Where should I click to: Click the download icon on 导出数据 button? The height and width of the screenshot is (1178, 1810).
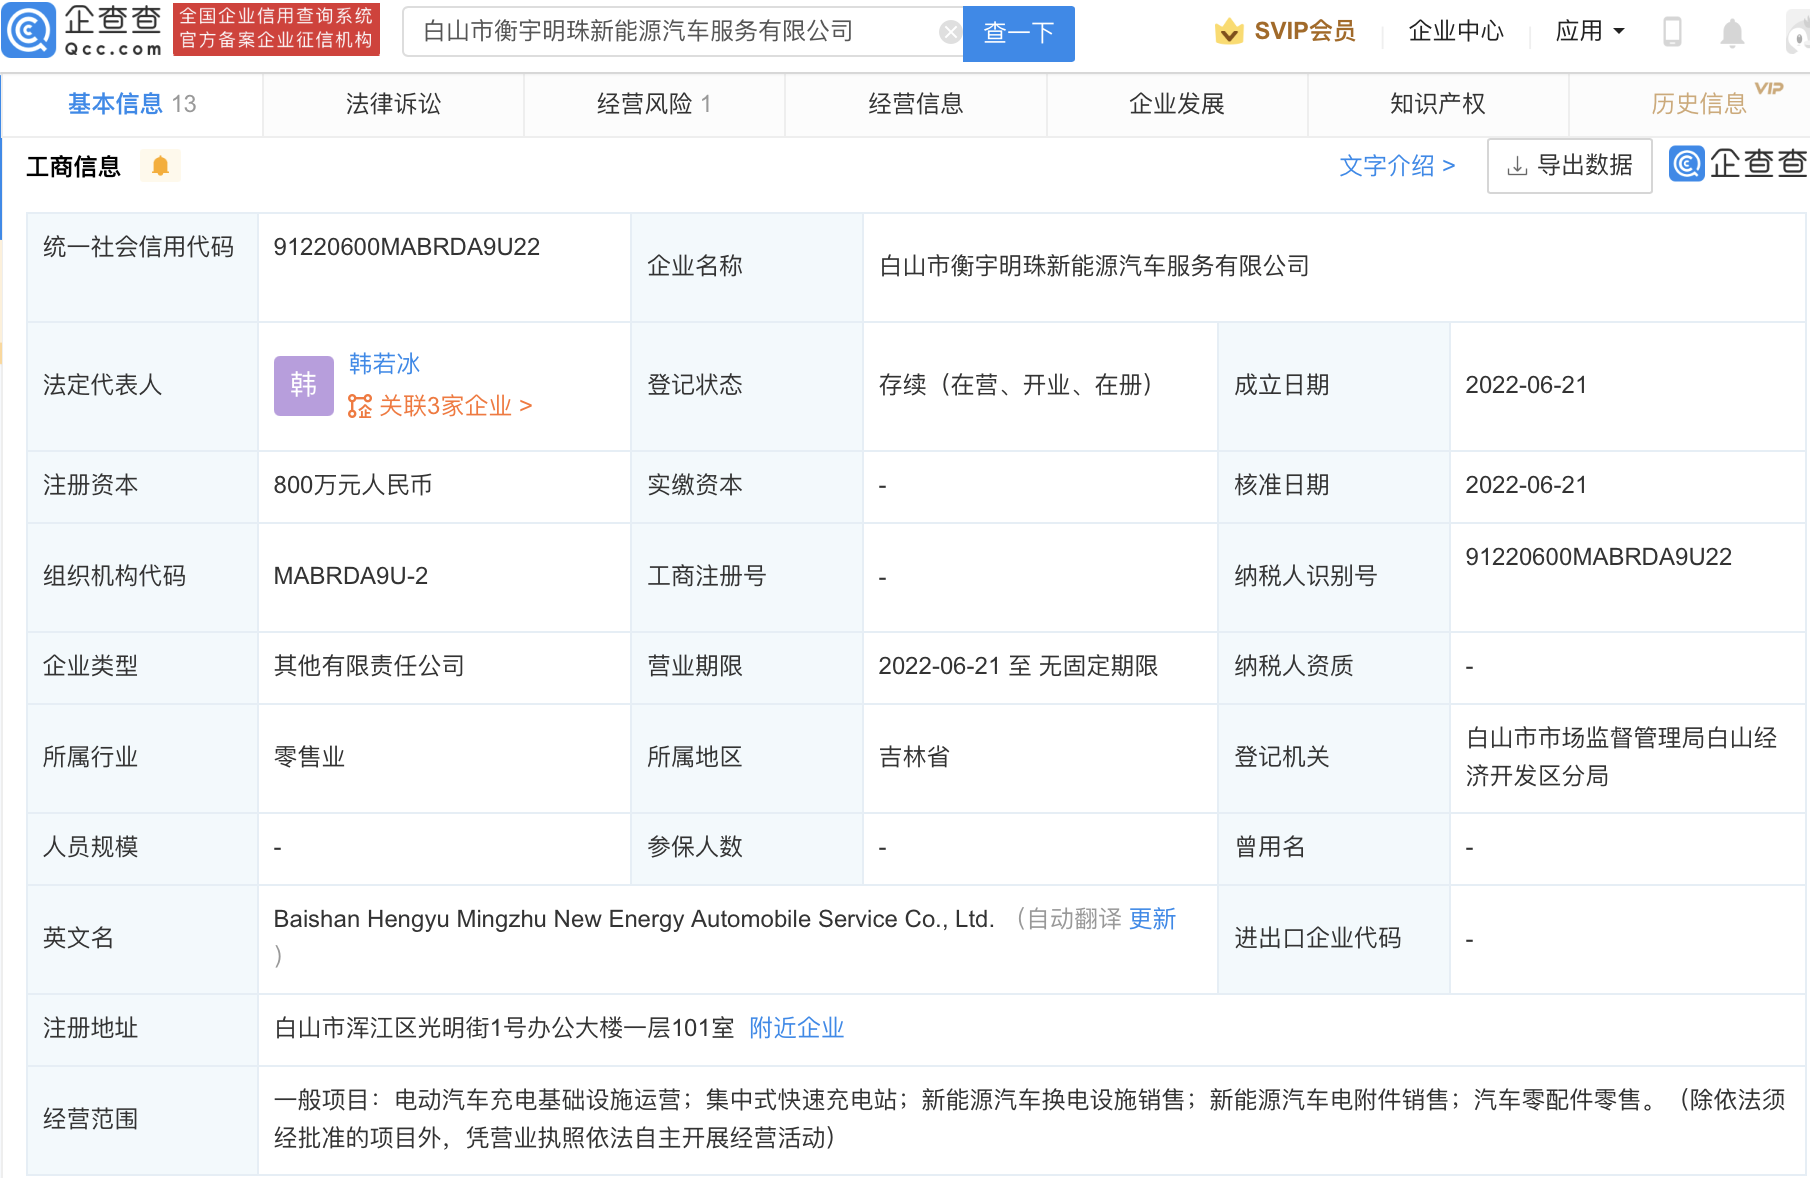coord(1519,166)
